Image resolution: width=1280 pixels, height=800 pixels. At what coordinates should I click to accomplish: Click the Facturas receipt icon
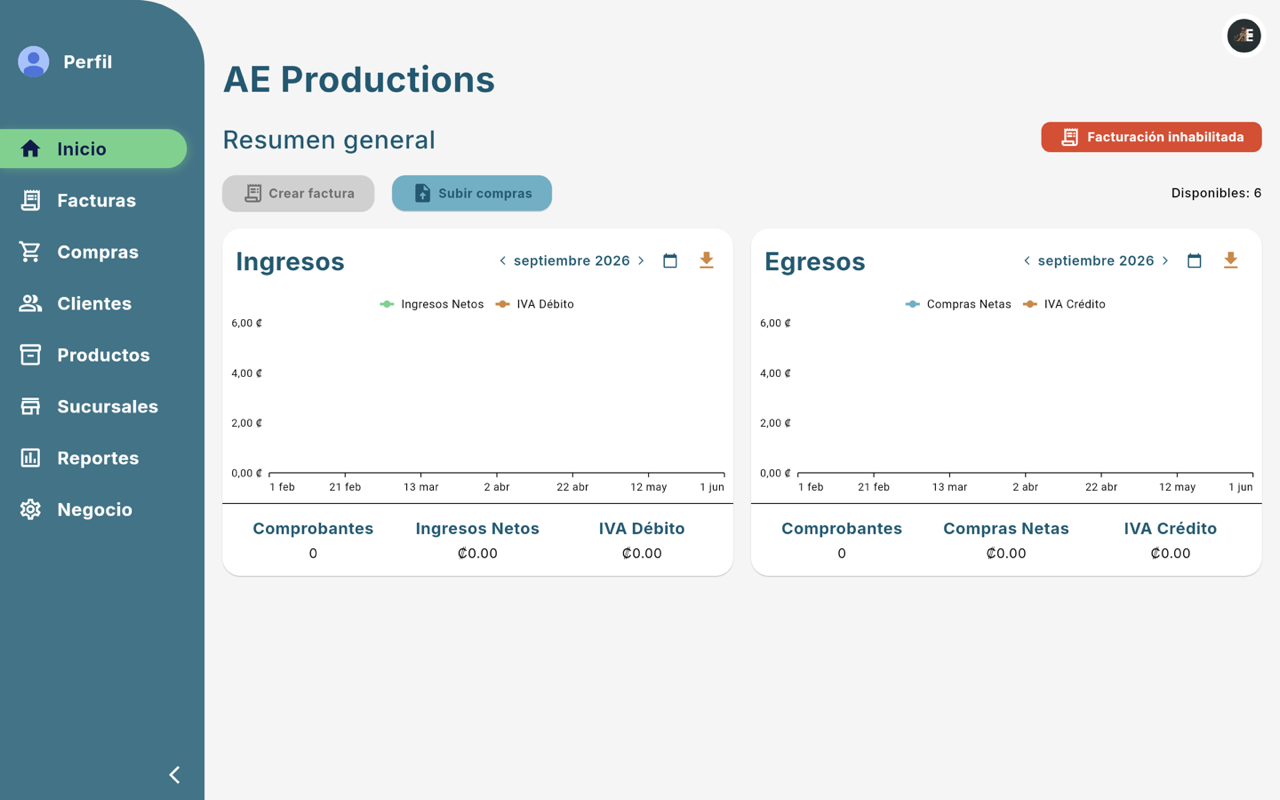tap(30, 200)
